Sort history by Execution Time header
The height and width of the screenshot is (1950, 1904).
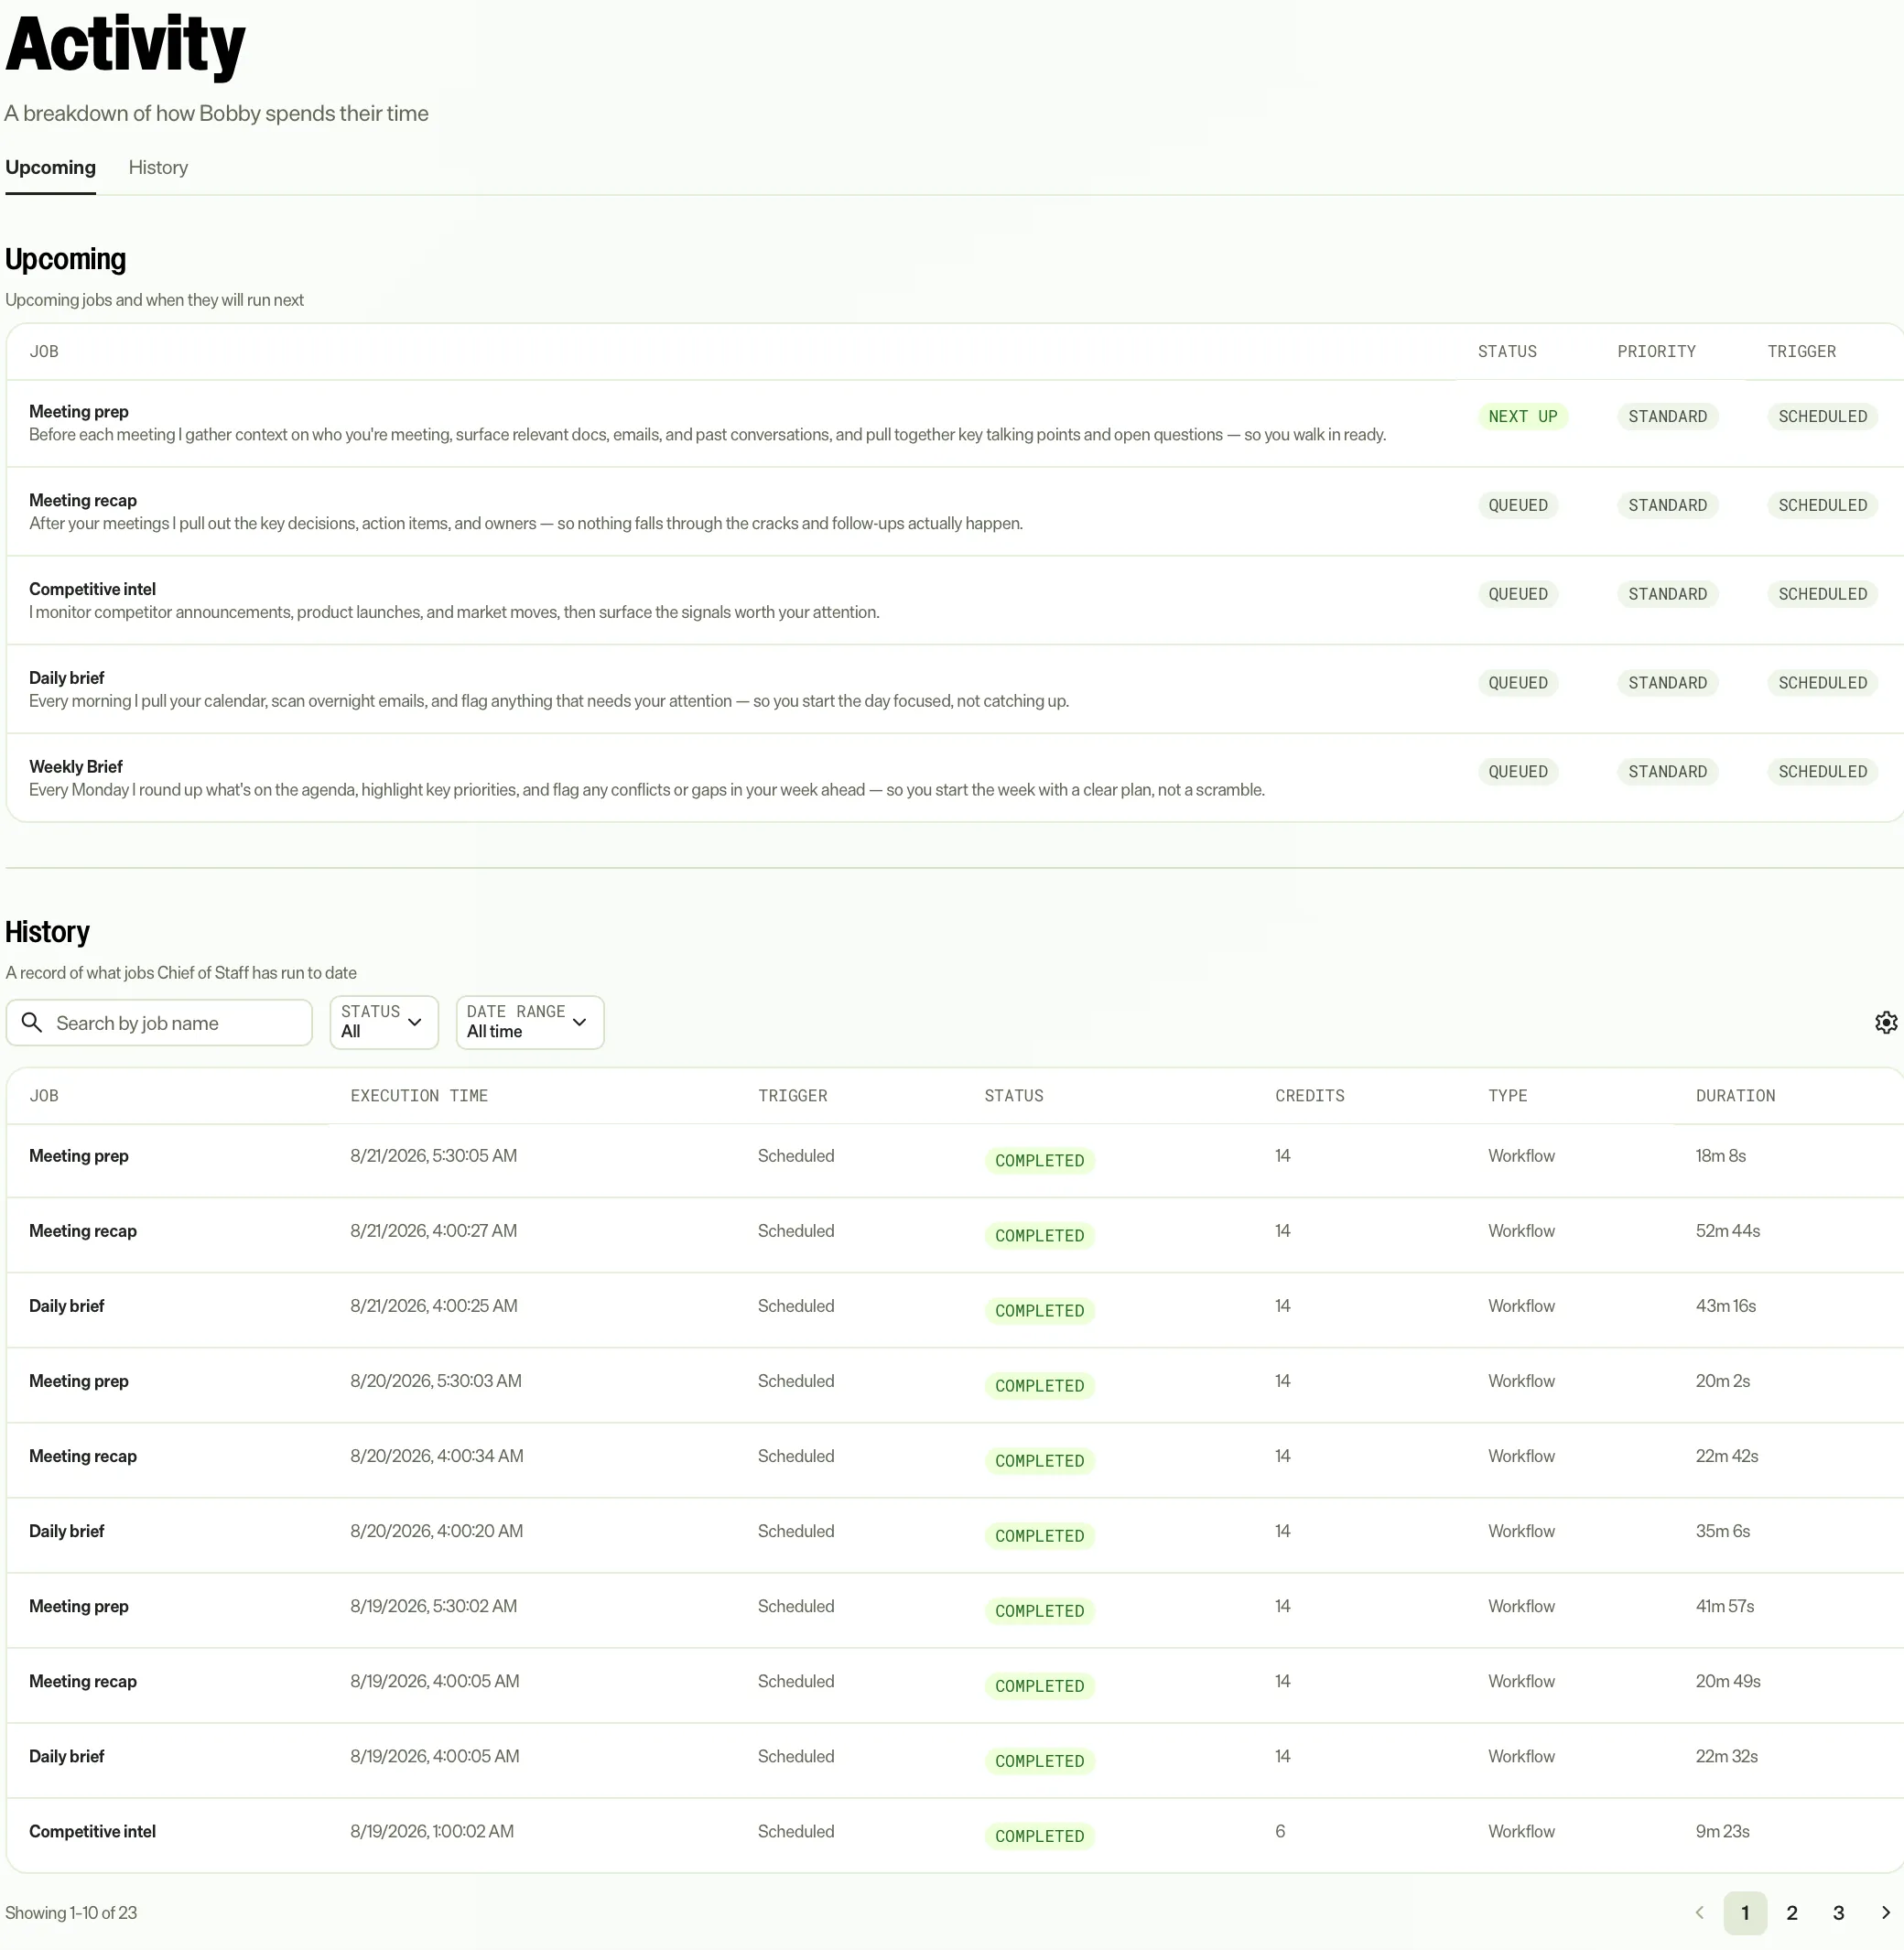coord(419,1095)
